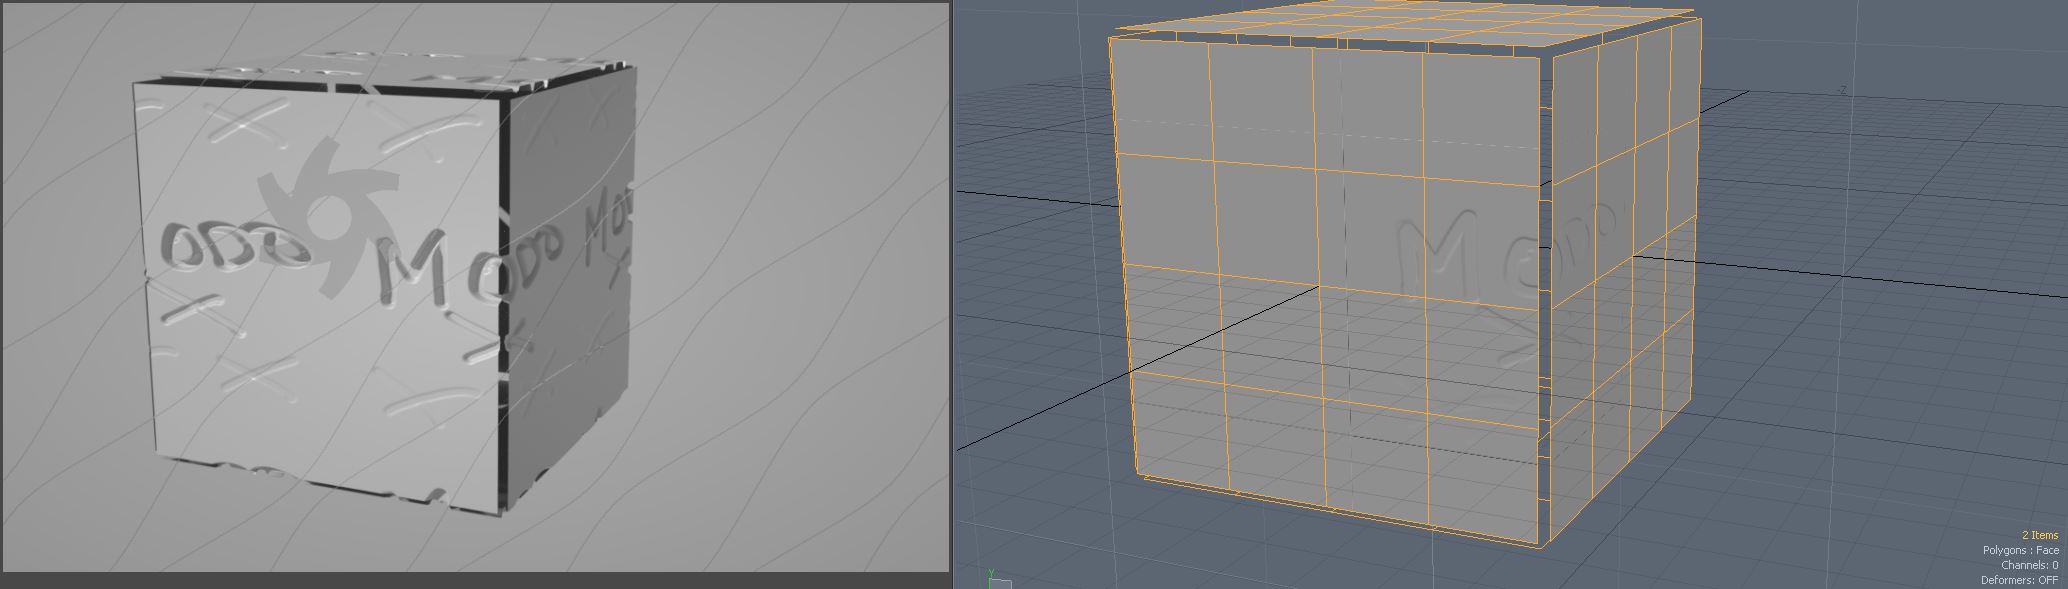Viewport: 2068px width, 589px height.
Task: Click the "Deformers: OFF" status text
Action: (2020, 580)
